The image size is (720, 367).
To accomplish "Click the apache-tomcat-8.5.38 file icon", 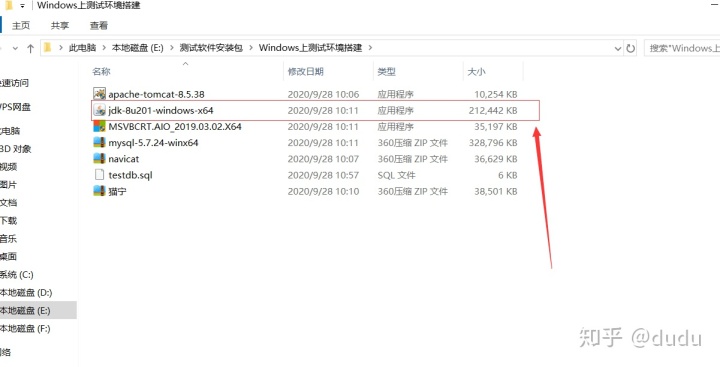I will click(100, 94).
